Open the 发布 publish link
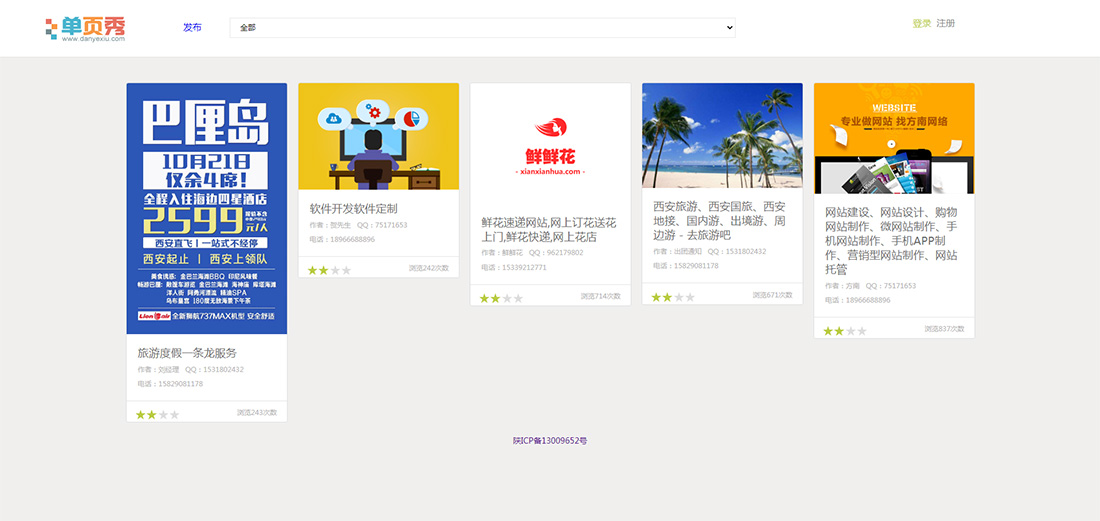Image resolution: width=1100 pixels, height=521 pixels. point(192,27)
